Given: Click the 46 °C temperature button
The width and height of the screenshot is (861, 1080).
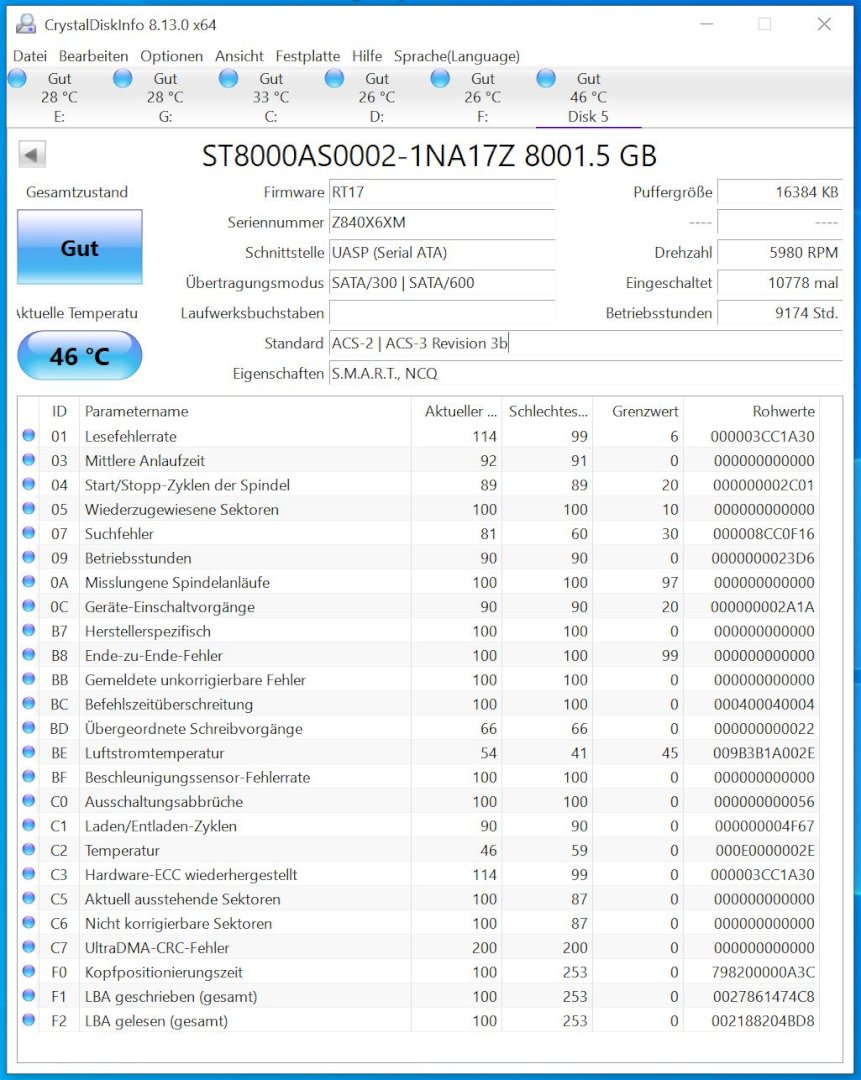Looking at the screenshot, I should click(x=80, y=356).
